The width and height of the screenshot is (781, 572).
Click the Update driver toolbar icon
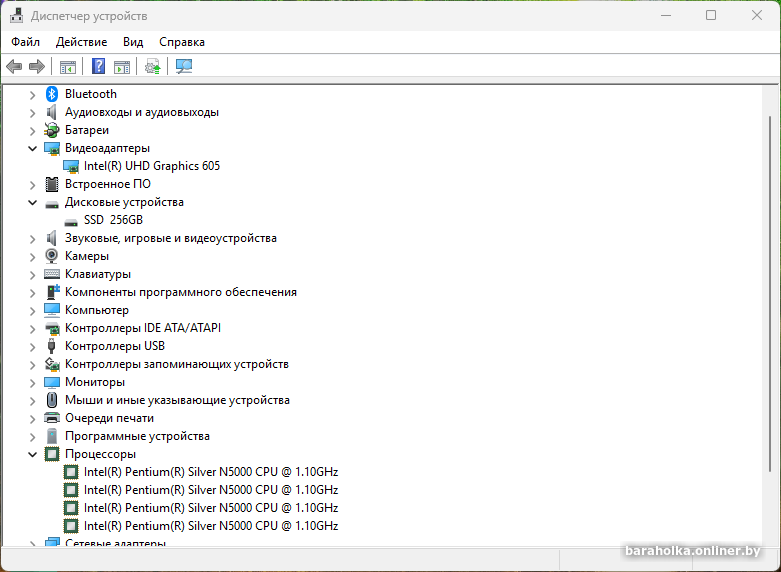point(153,66)
